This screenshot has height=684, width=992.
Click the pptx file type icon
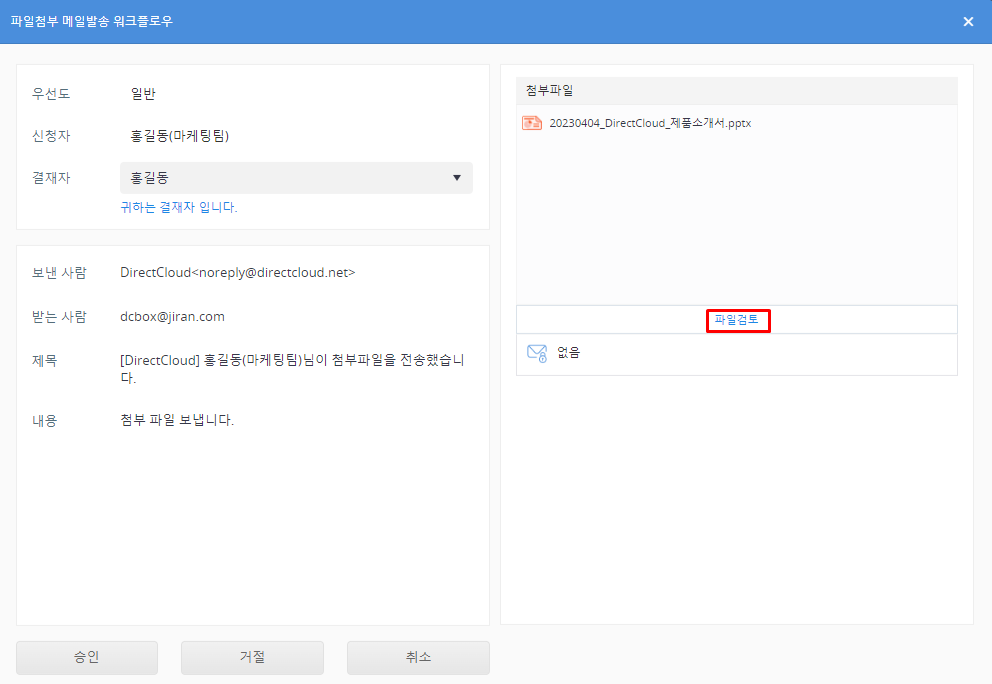(532, 123)
